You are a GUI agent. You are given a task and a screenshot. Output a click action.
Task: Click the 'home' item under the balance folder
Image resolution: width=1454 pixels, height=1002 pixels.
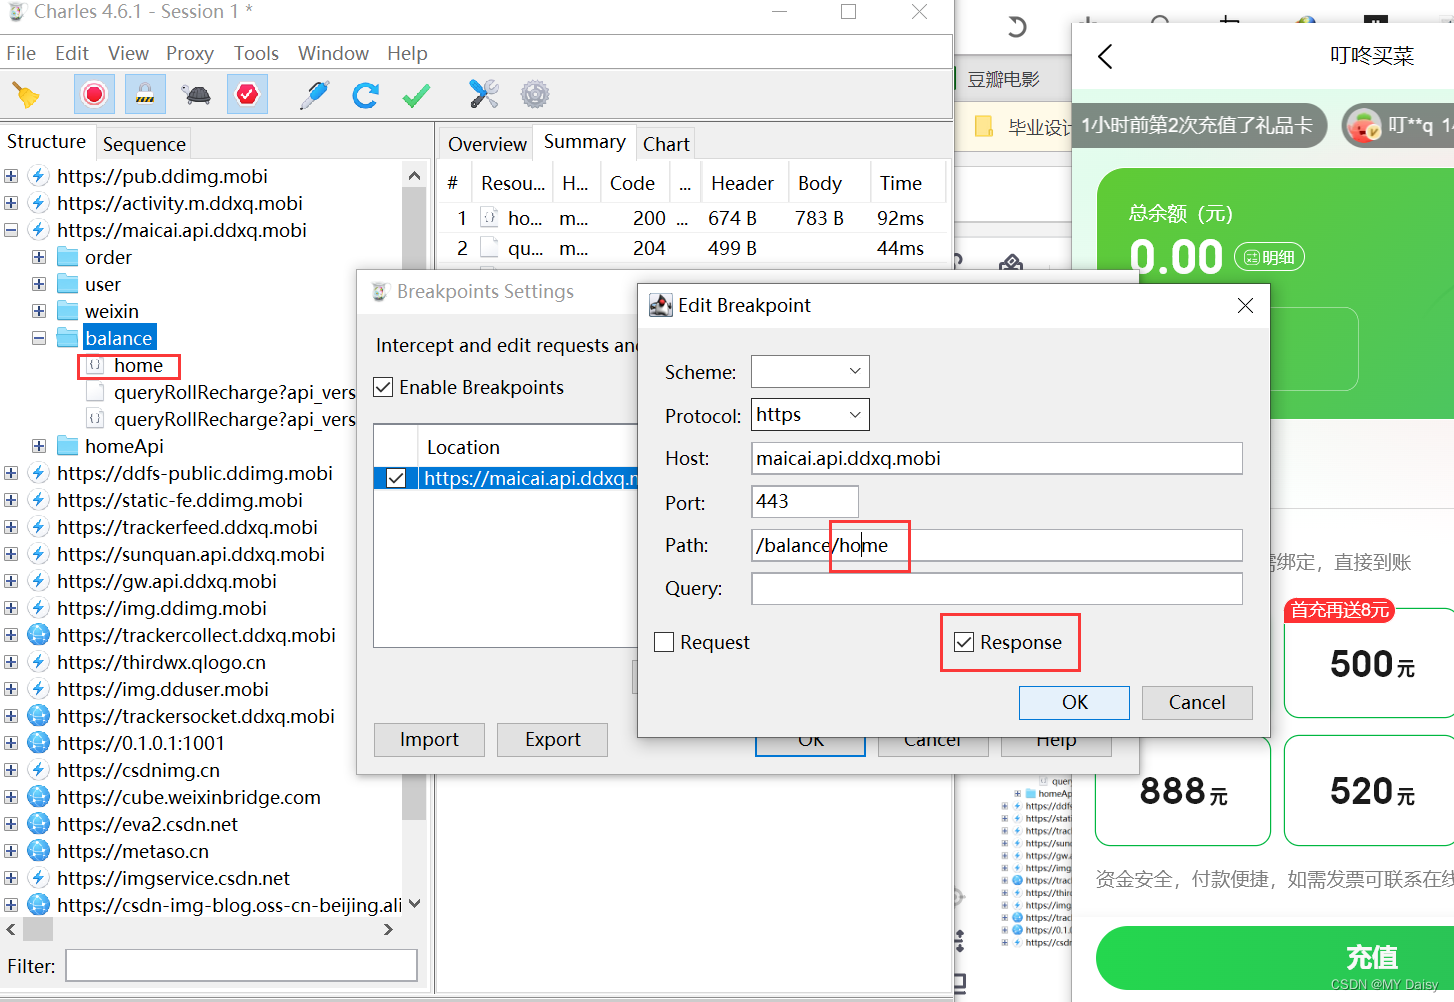138,366
